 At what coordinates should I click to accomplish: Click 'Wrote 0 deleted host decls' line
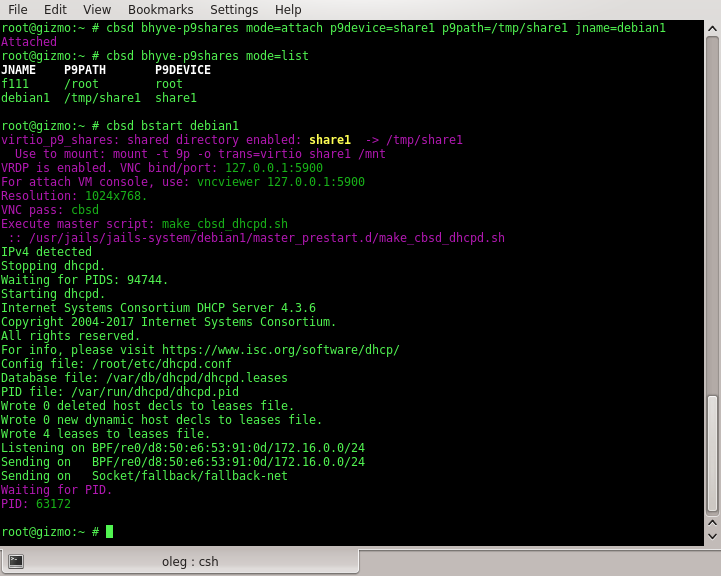point(148,406)
